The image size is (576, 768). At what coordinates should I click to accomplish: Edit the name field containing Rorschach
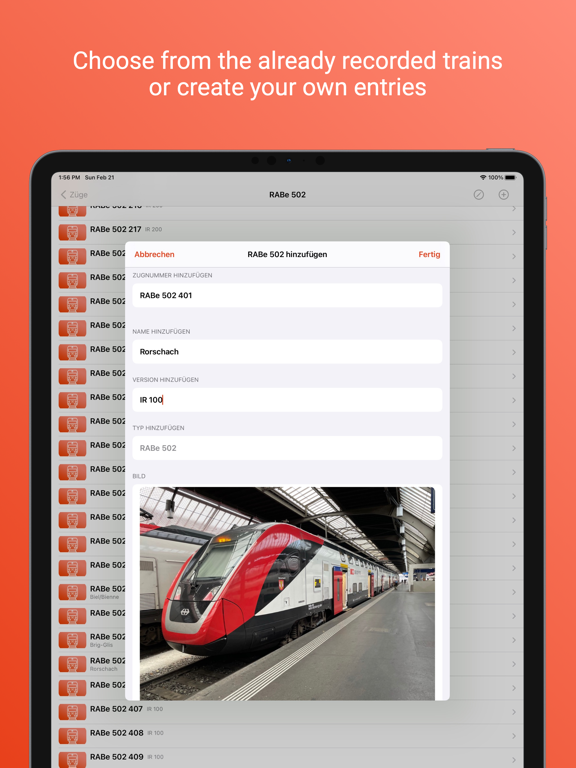pyautogui.click(x=287, y=352)
